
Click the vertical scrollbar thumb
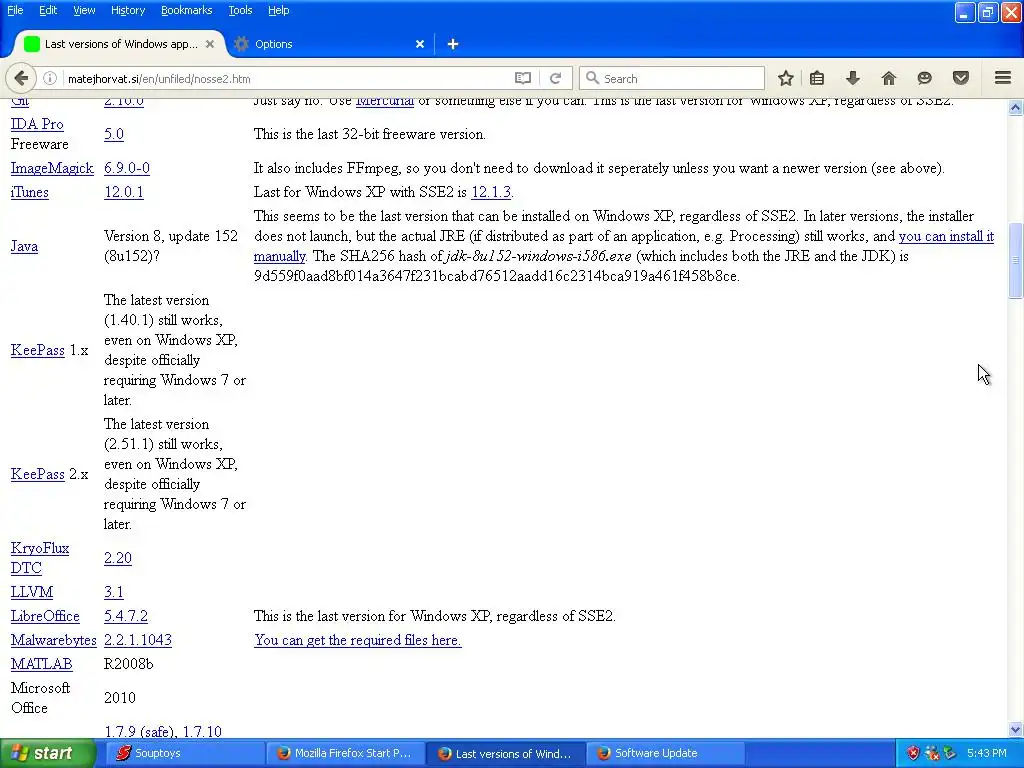pyautogui.click(x=1016, y=260)
